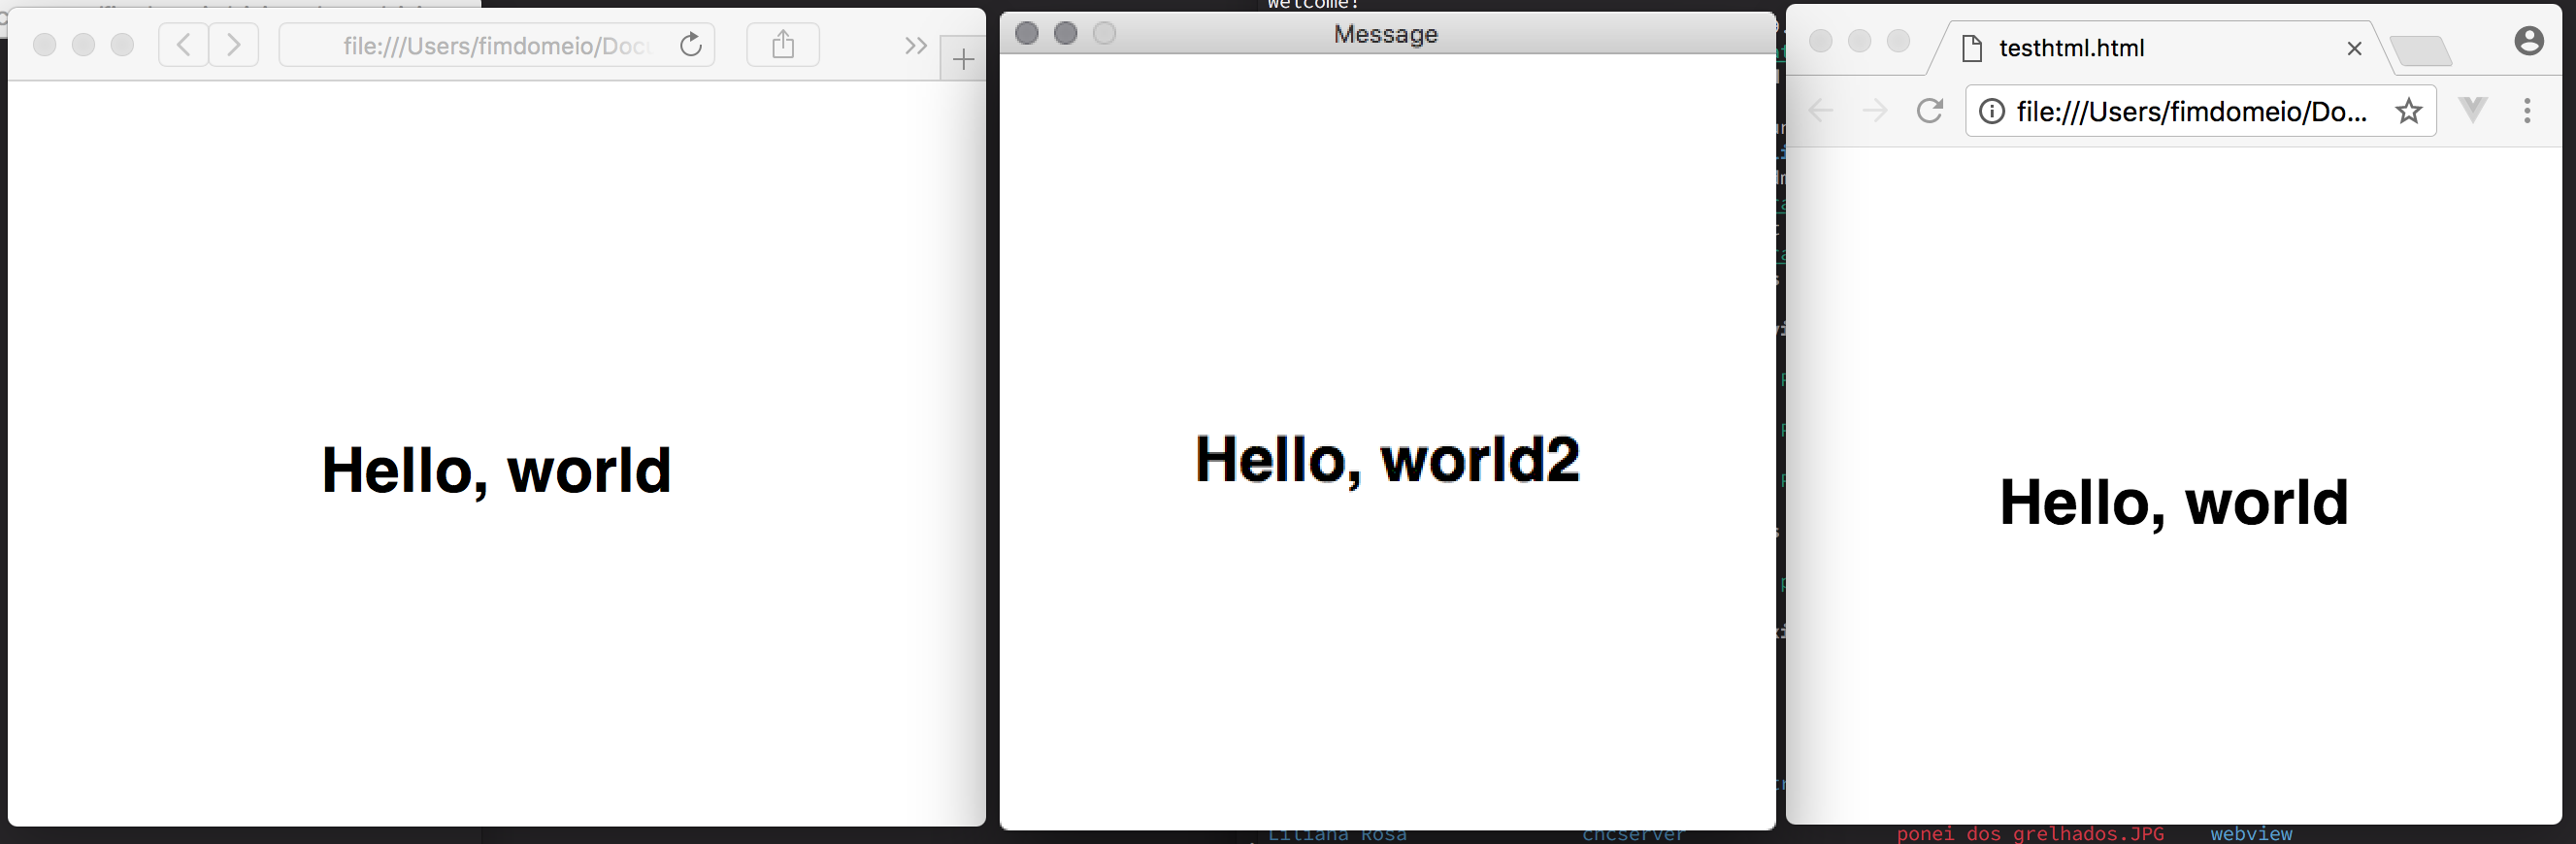Screen dimensions: 2576x844
Task: Close the testhtml.html tab in Chrome
Action: click(2354, 48)
